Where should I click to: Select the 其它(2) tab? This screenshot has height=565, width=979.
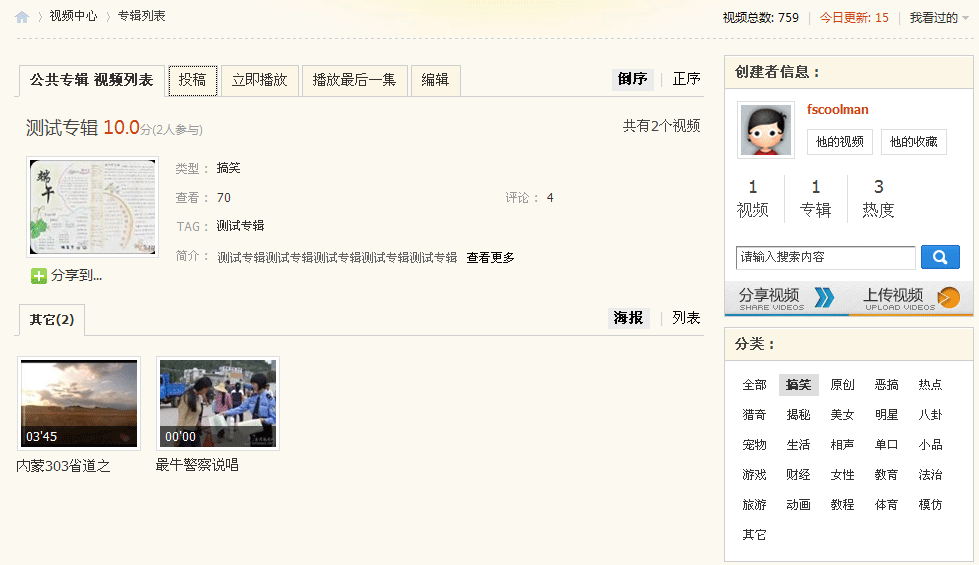(x=52, y=320)
